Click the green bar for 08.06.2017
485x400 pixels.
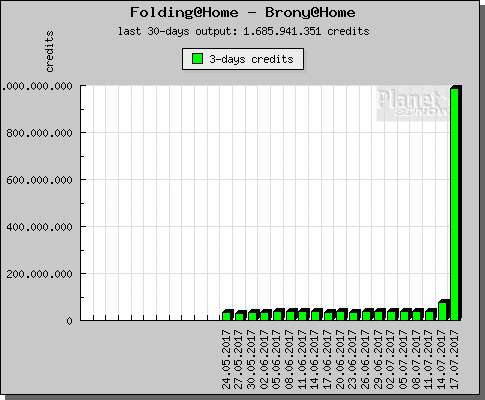tap(290, 316)
